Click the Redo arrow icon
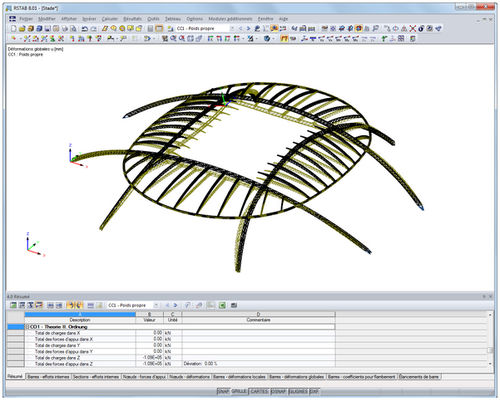This screenshot has height=401, width=500. point(94,29)
